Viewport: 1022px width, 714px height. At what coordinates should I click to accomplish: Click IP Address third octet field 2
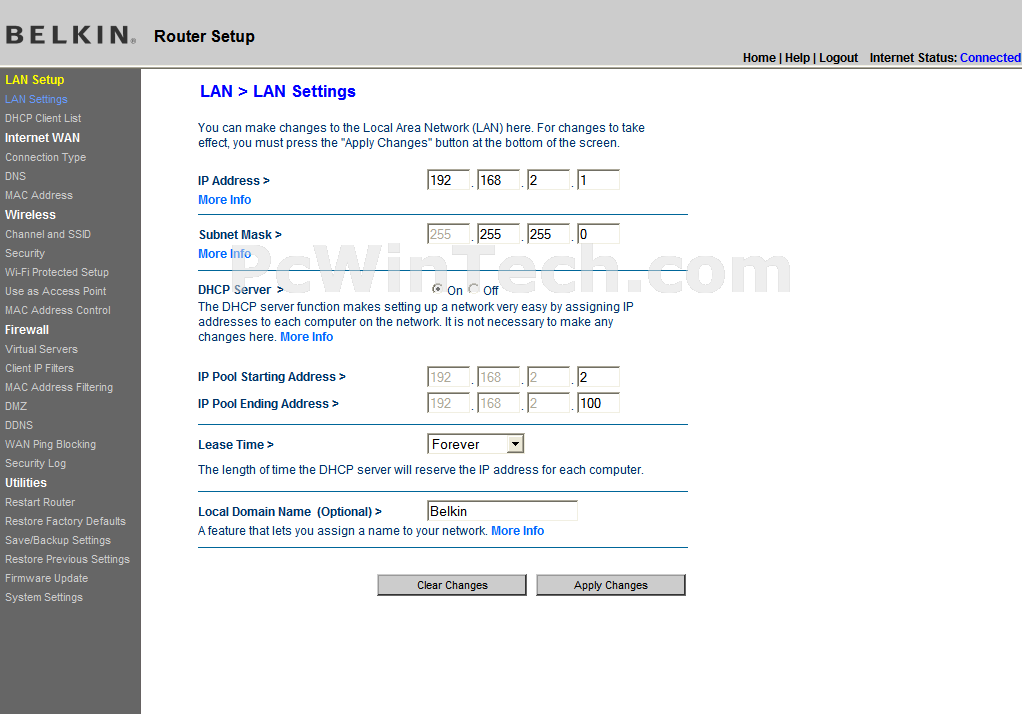click(x=549, y=180)
